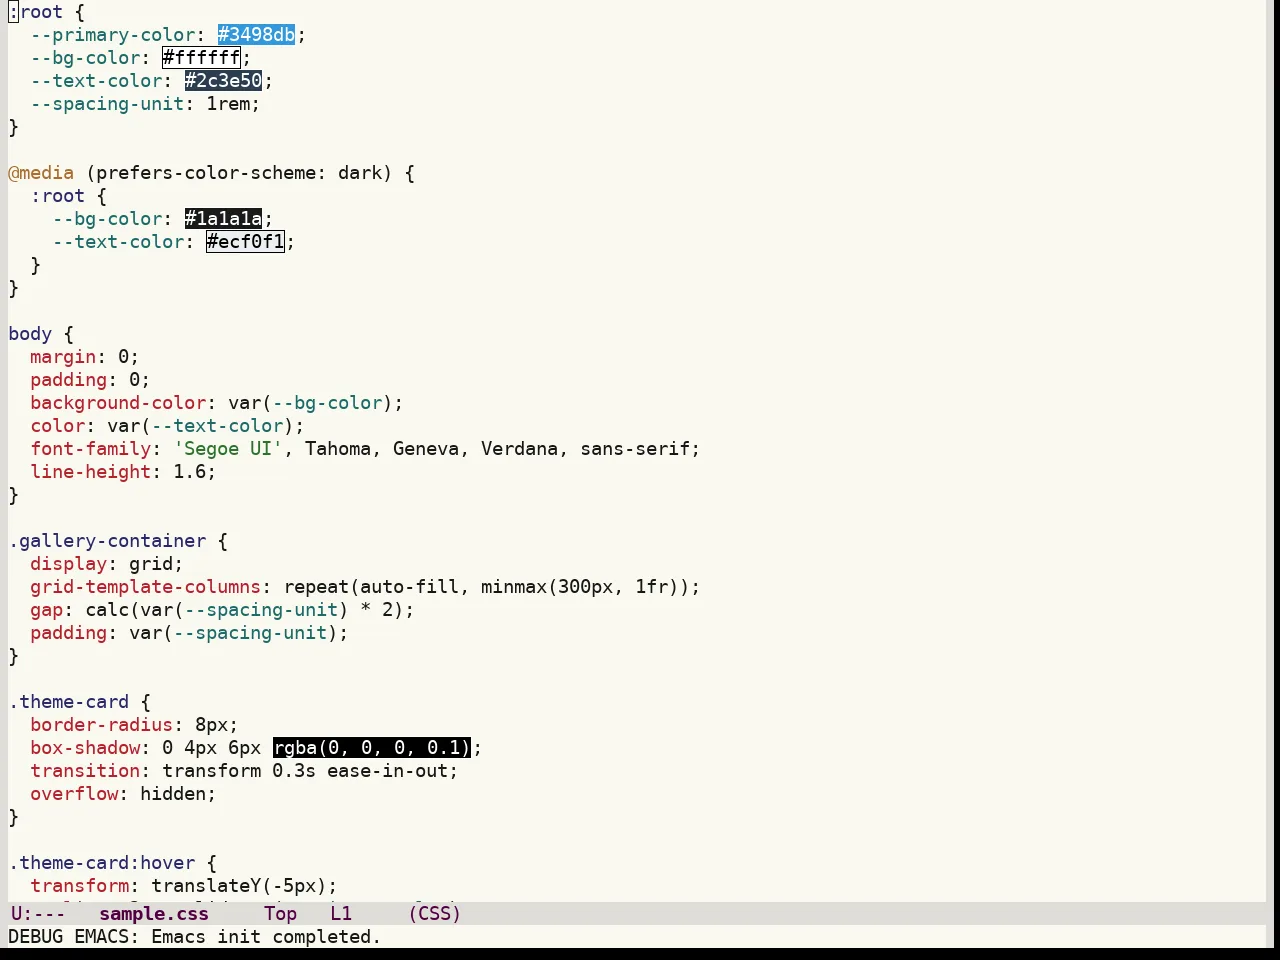This screenshot has height=960, width=1280.
Task: Click the gap property line
Action: coord(222,610)
